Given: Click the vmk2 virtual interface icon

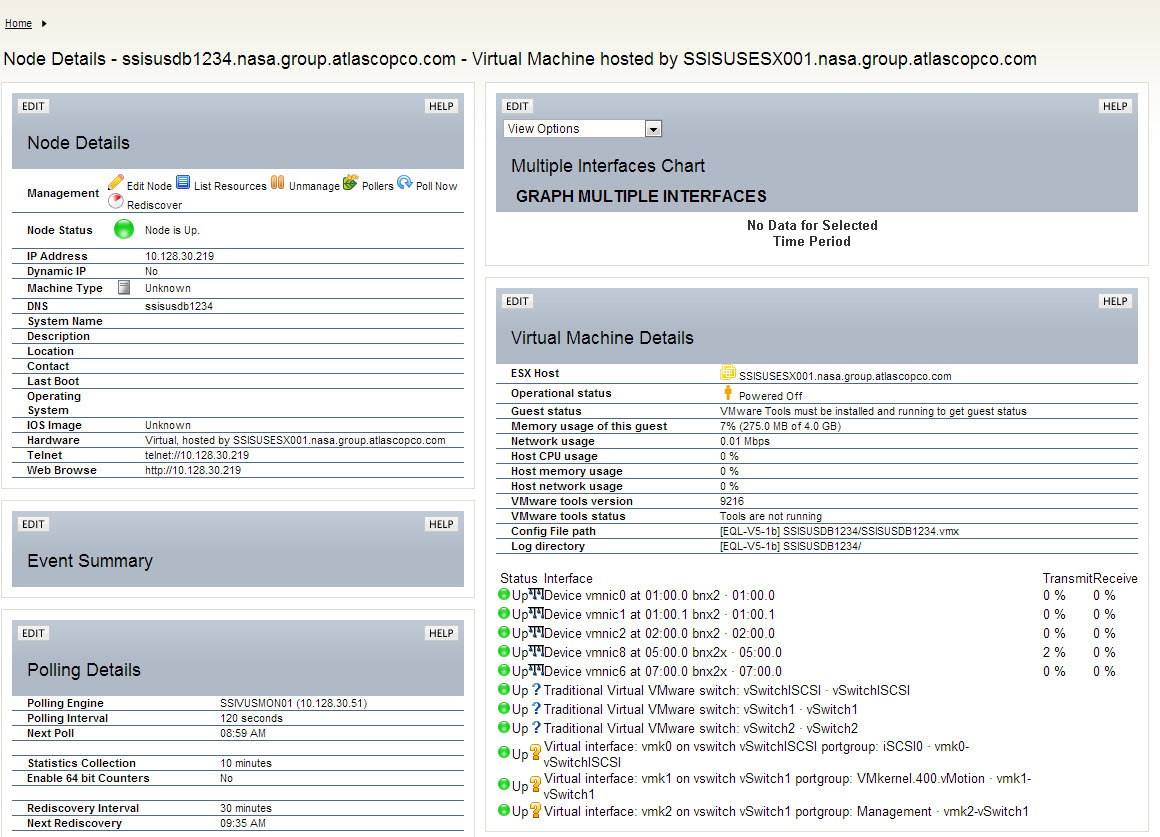Looking at the screenshot, I should coord(536,811).
